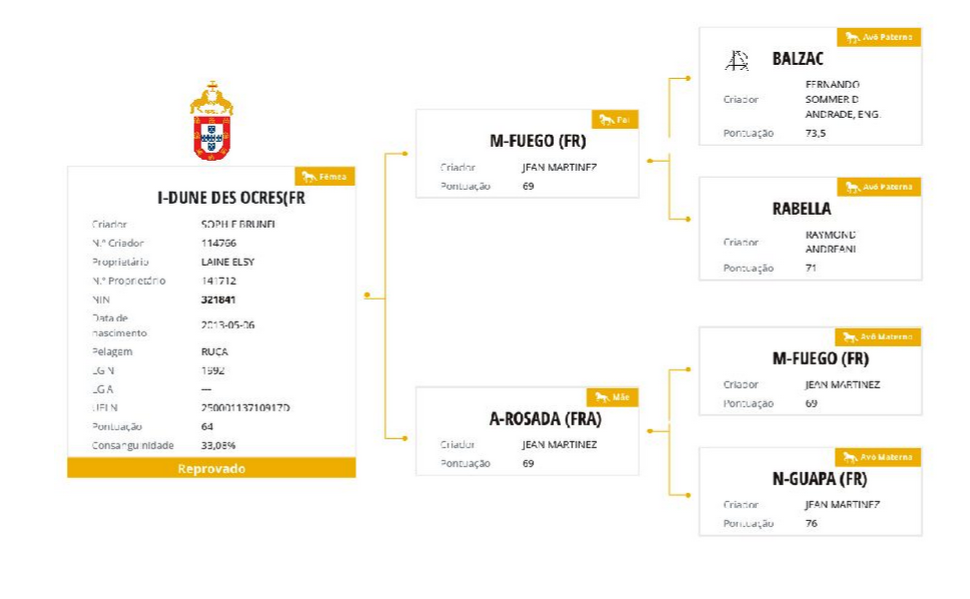Click the Mãe horse badge on A-ROSADA card
Screen dimensions: 970x599
612,397
